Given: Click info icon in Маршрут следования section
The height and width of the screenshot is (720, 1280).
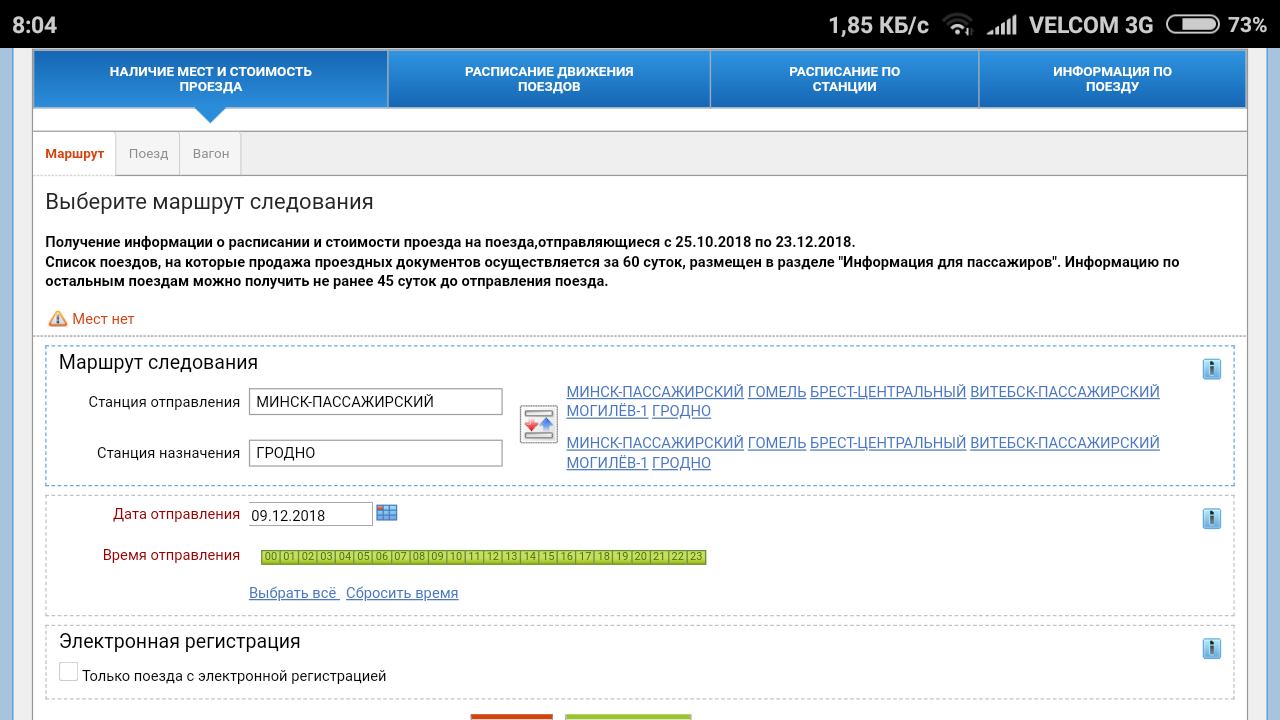Looking at the screenshot, I should 1211,369.
